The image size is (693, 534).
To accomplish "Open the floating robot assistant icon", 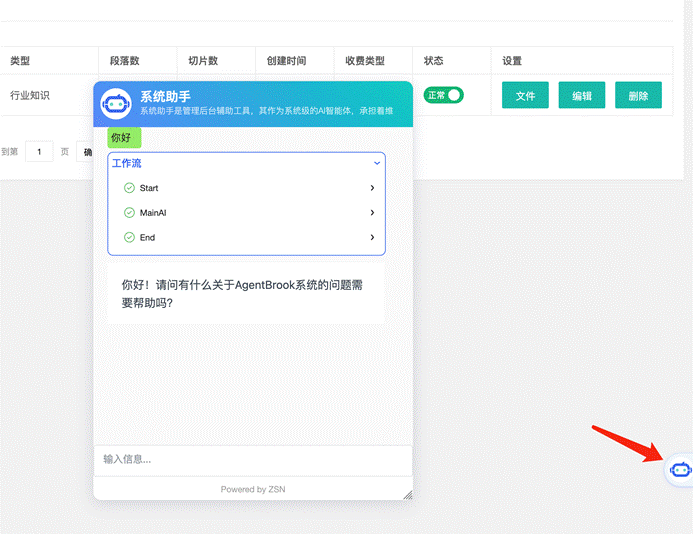I will coord(680,469).
